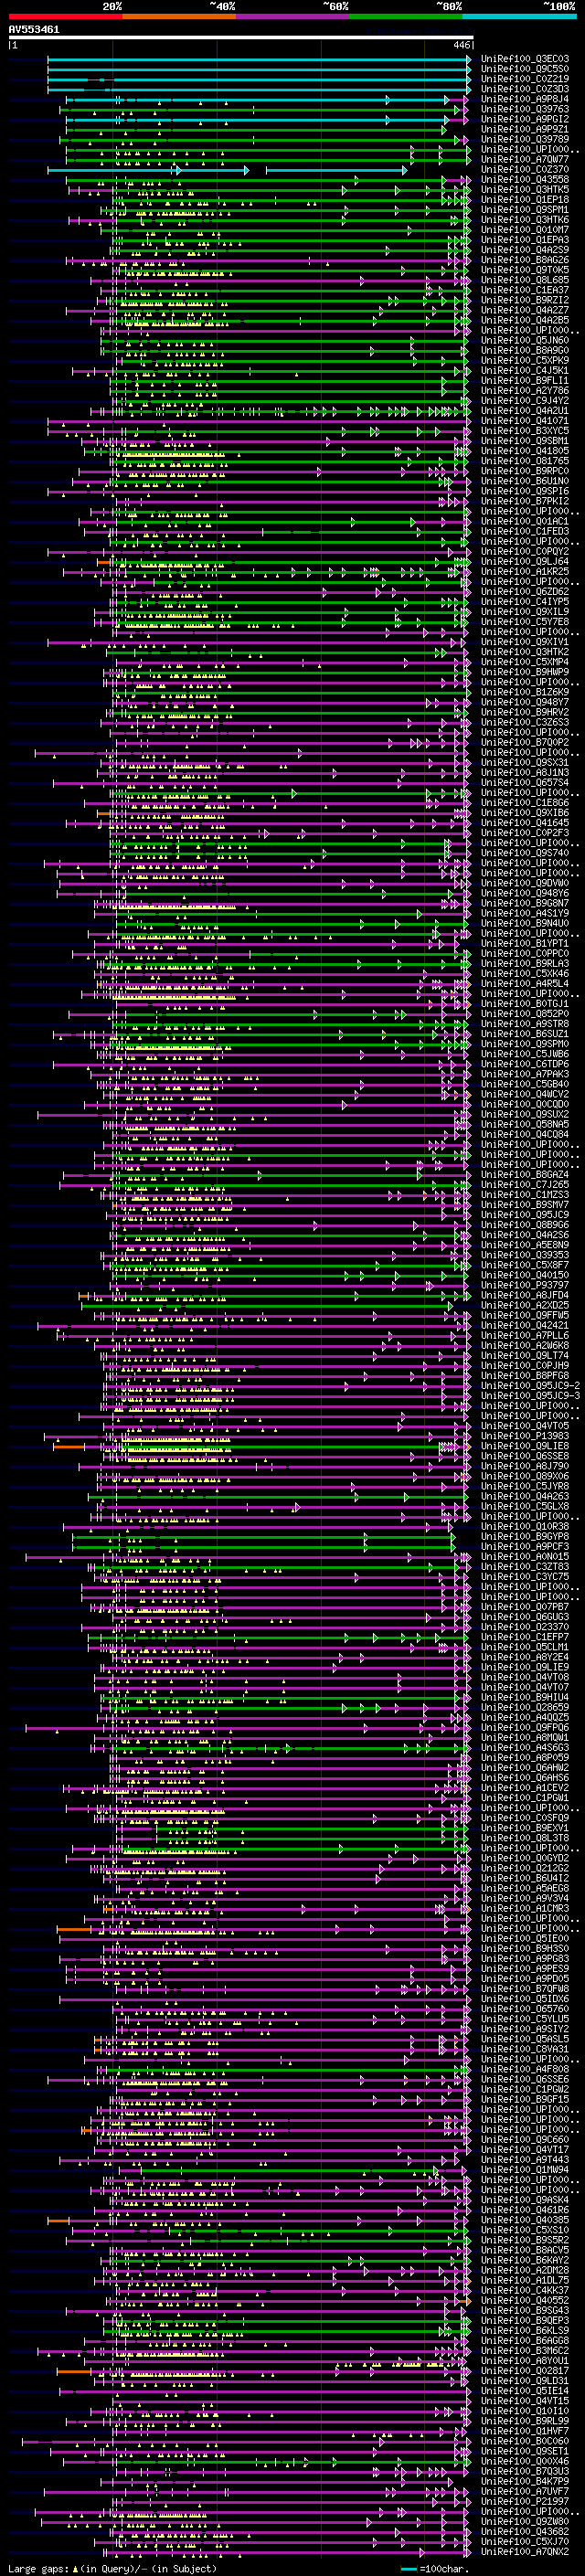Select hit UniRef100_C5XPK9

pos(525,360)
